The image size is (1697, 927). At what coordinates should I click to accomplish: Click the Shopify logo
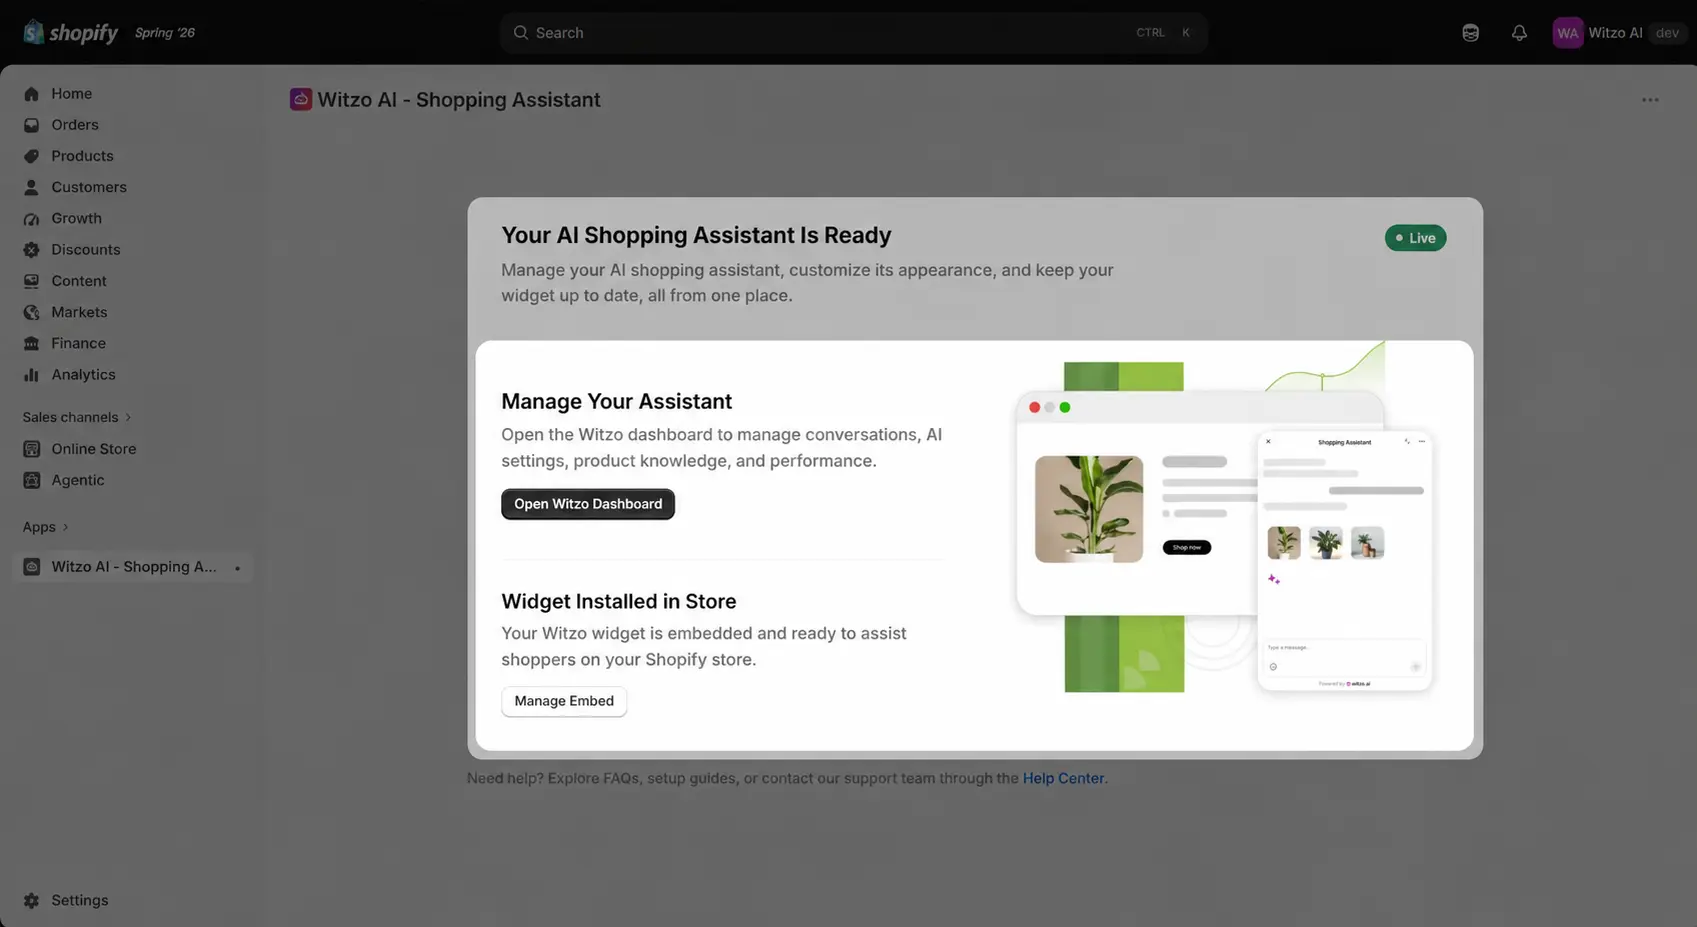tap(70, 33)
